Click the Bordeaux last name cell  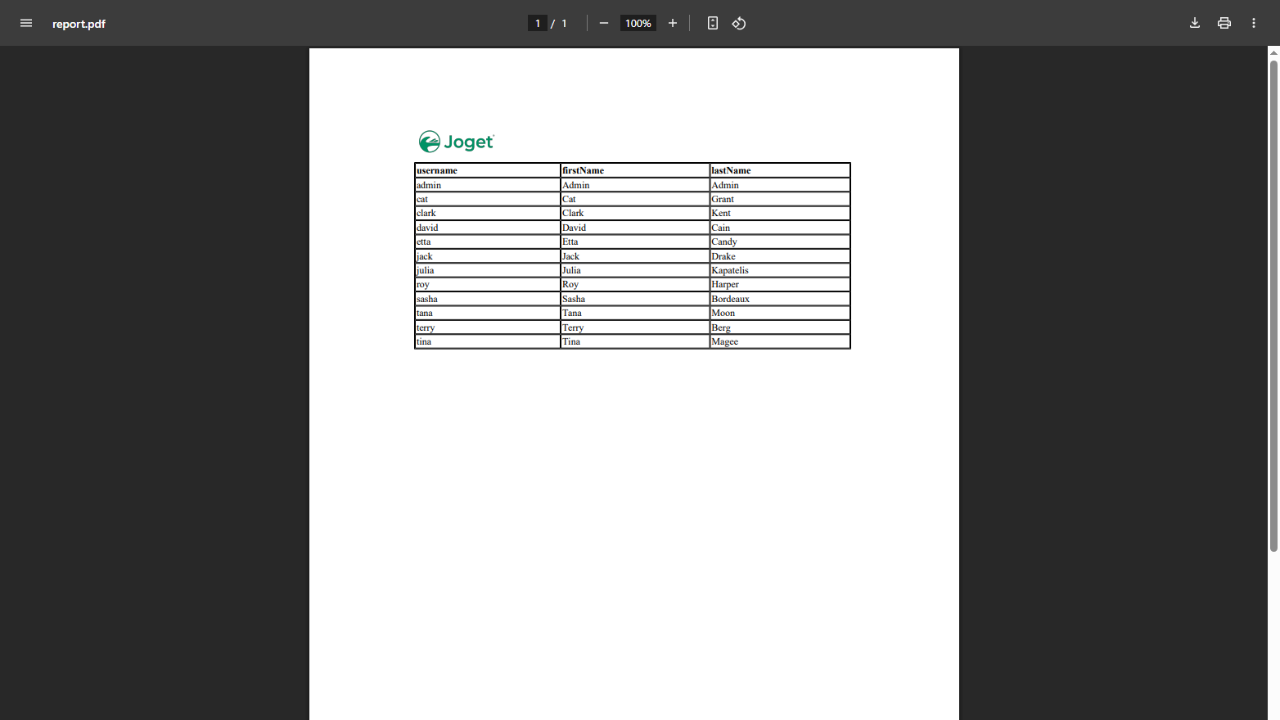730,299
